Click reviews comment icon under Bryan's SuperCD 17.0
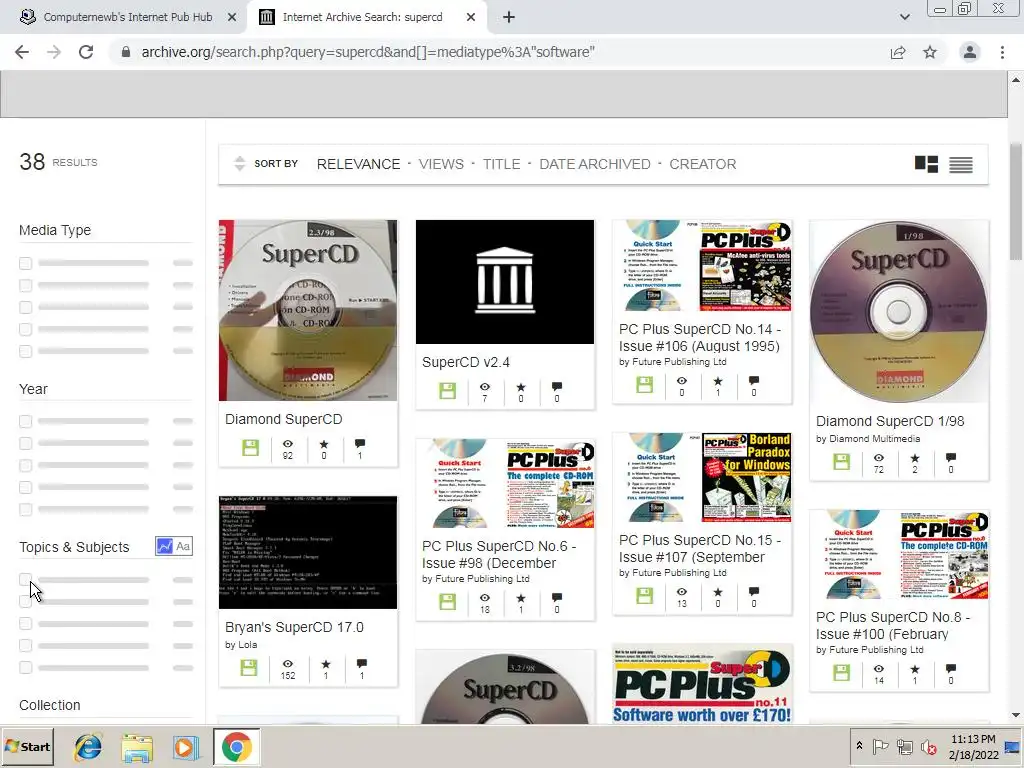The width and height of the screenshot is (1024, 768). point(362,664)
